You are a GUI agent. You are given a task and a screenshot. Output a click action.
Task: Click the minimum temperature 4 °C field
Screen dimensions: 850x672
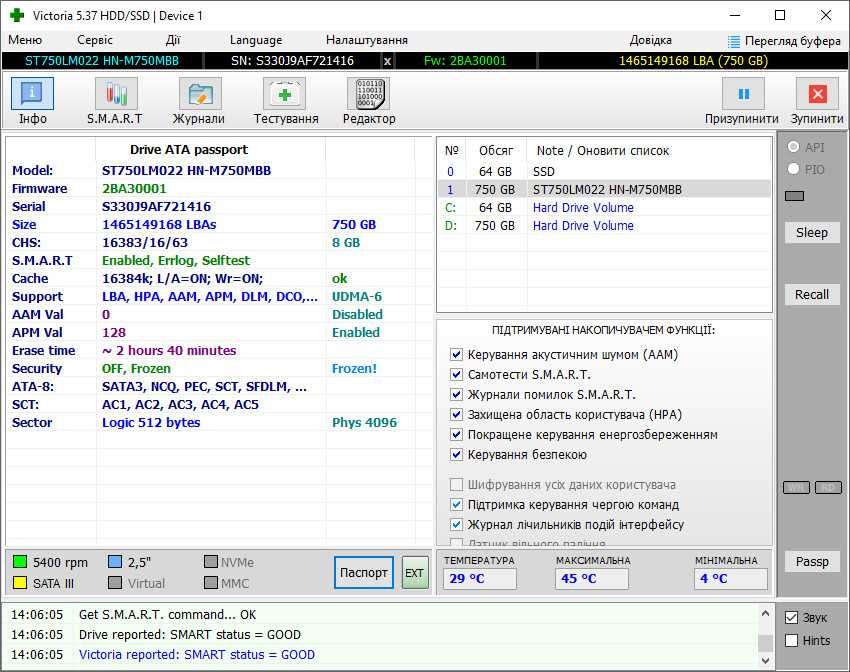731,579
